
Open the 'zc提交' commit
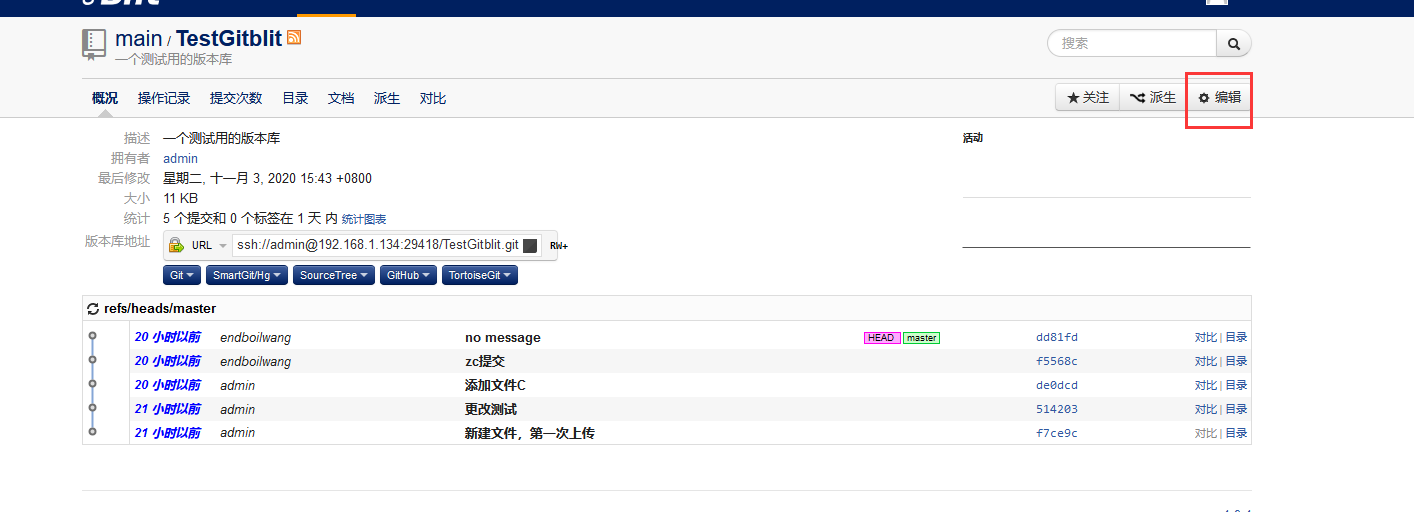[485, 361]
